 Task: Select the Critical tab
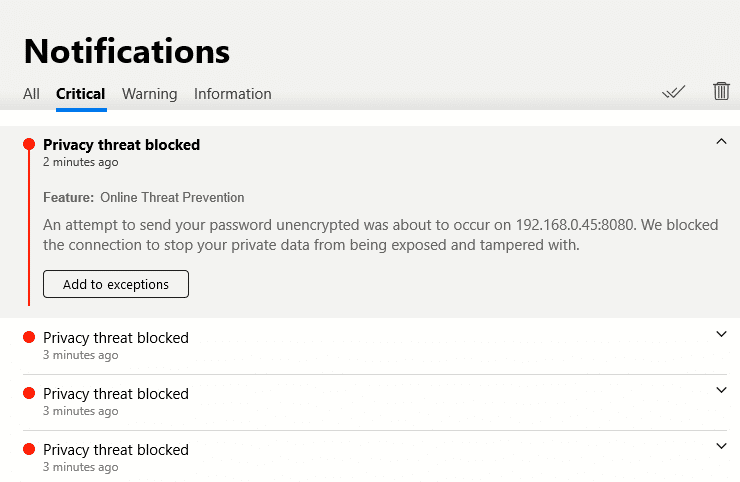coord(81,94)
